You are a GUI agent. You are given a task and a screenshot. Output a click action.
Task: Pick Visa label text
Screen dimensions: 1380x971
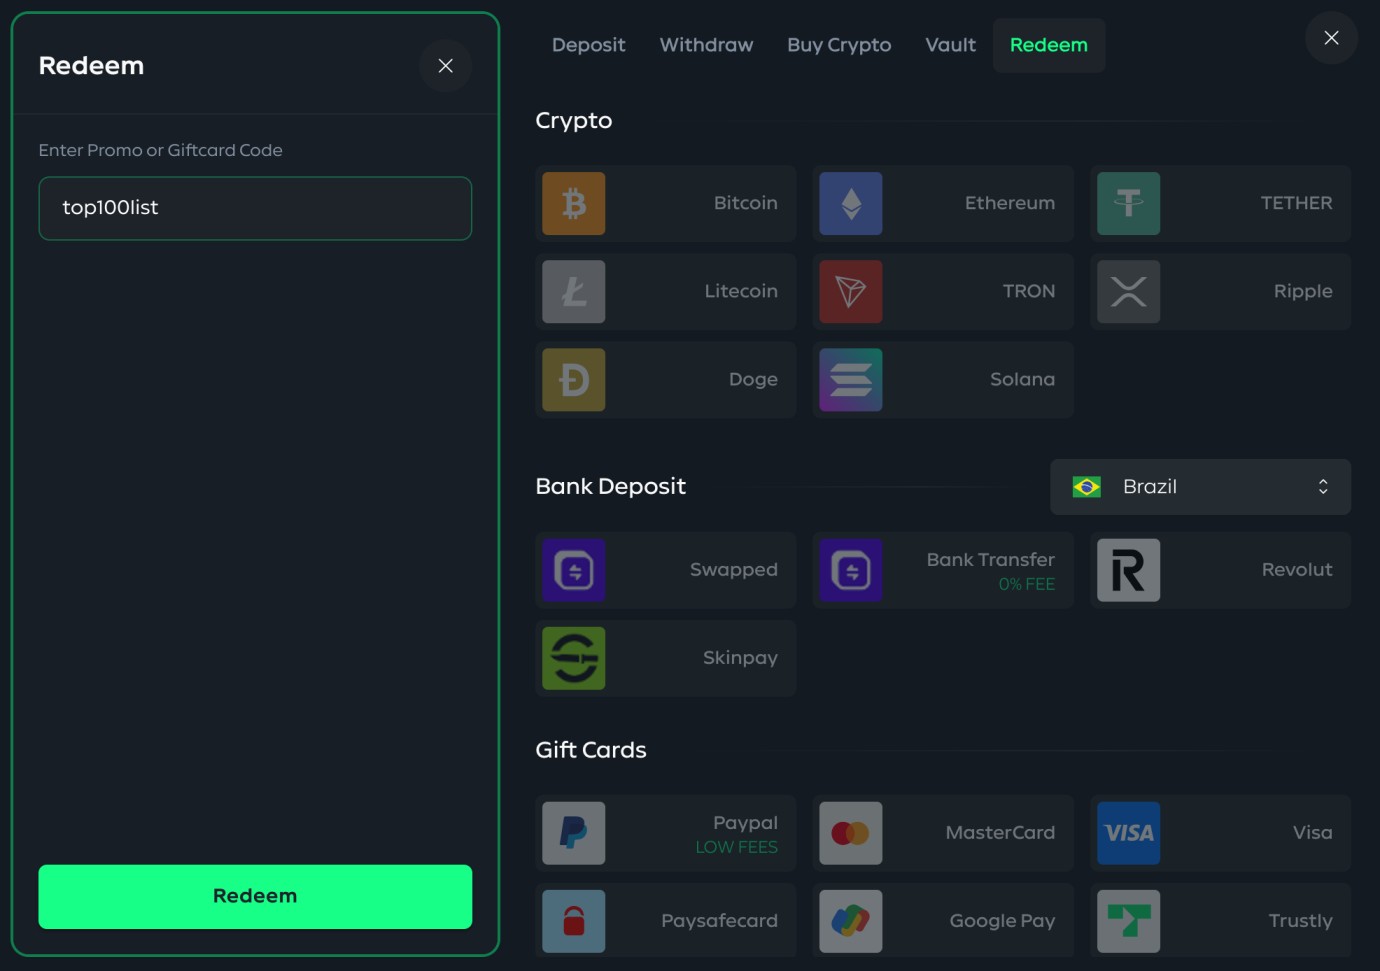(x=1312, y=832)
